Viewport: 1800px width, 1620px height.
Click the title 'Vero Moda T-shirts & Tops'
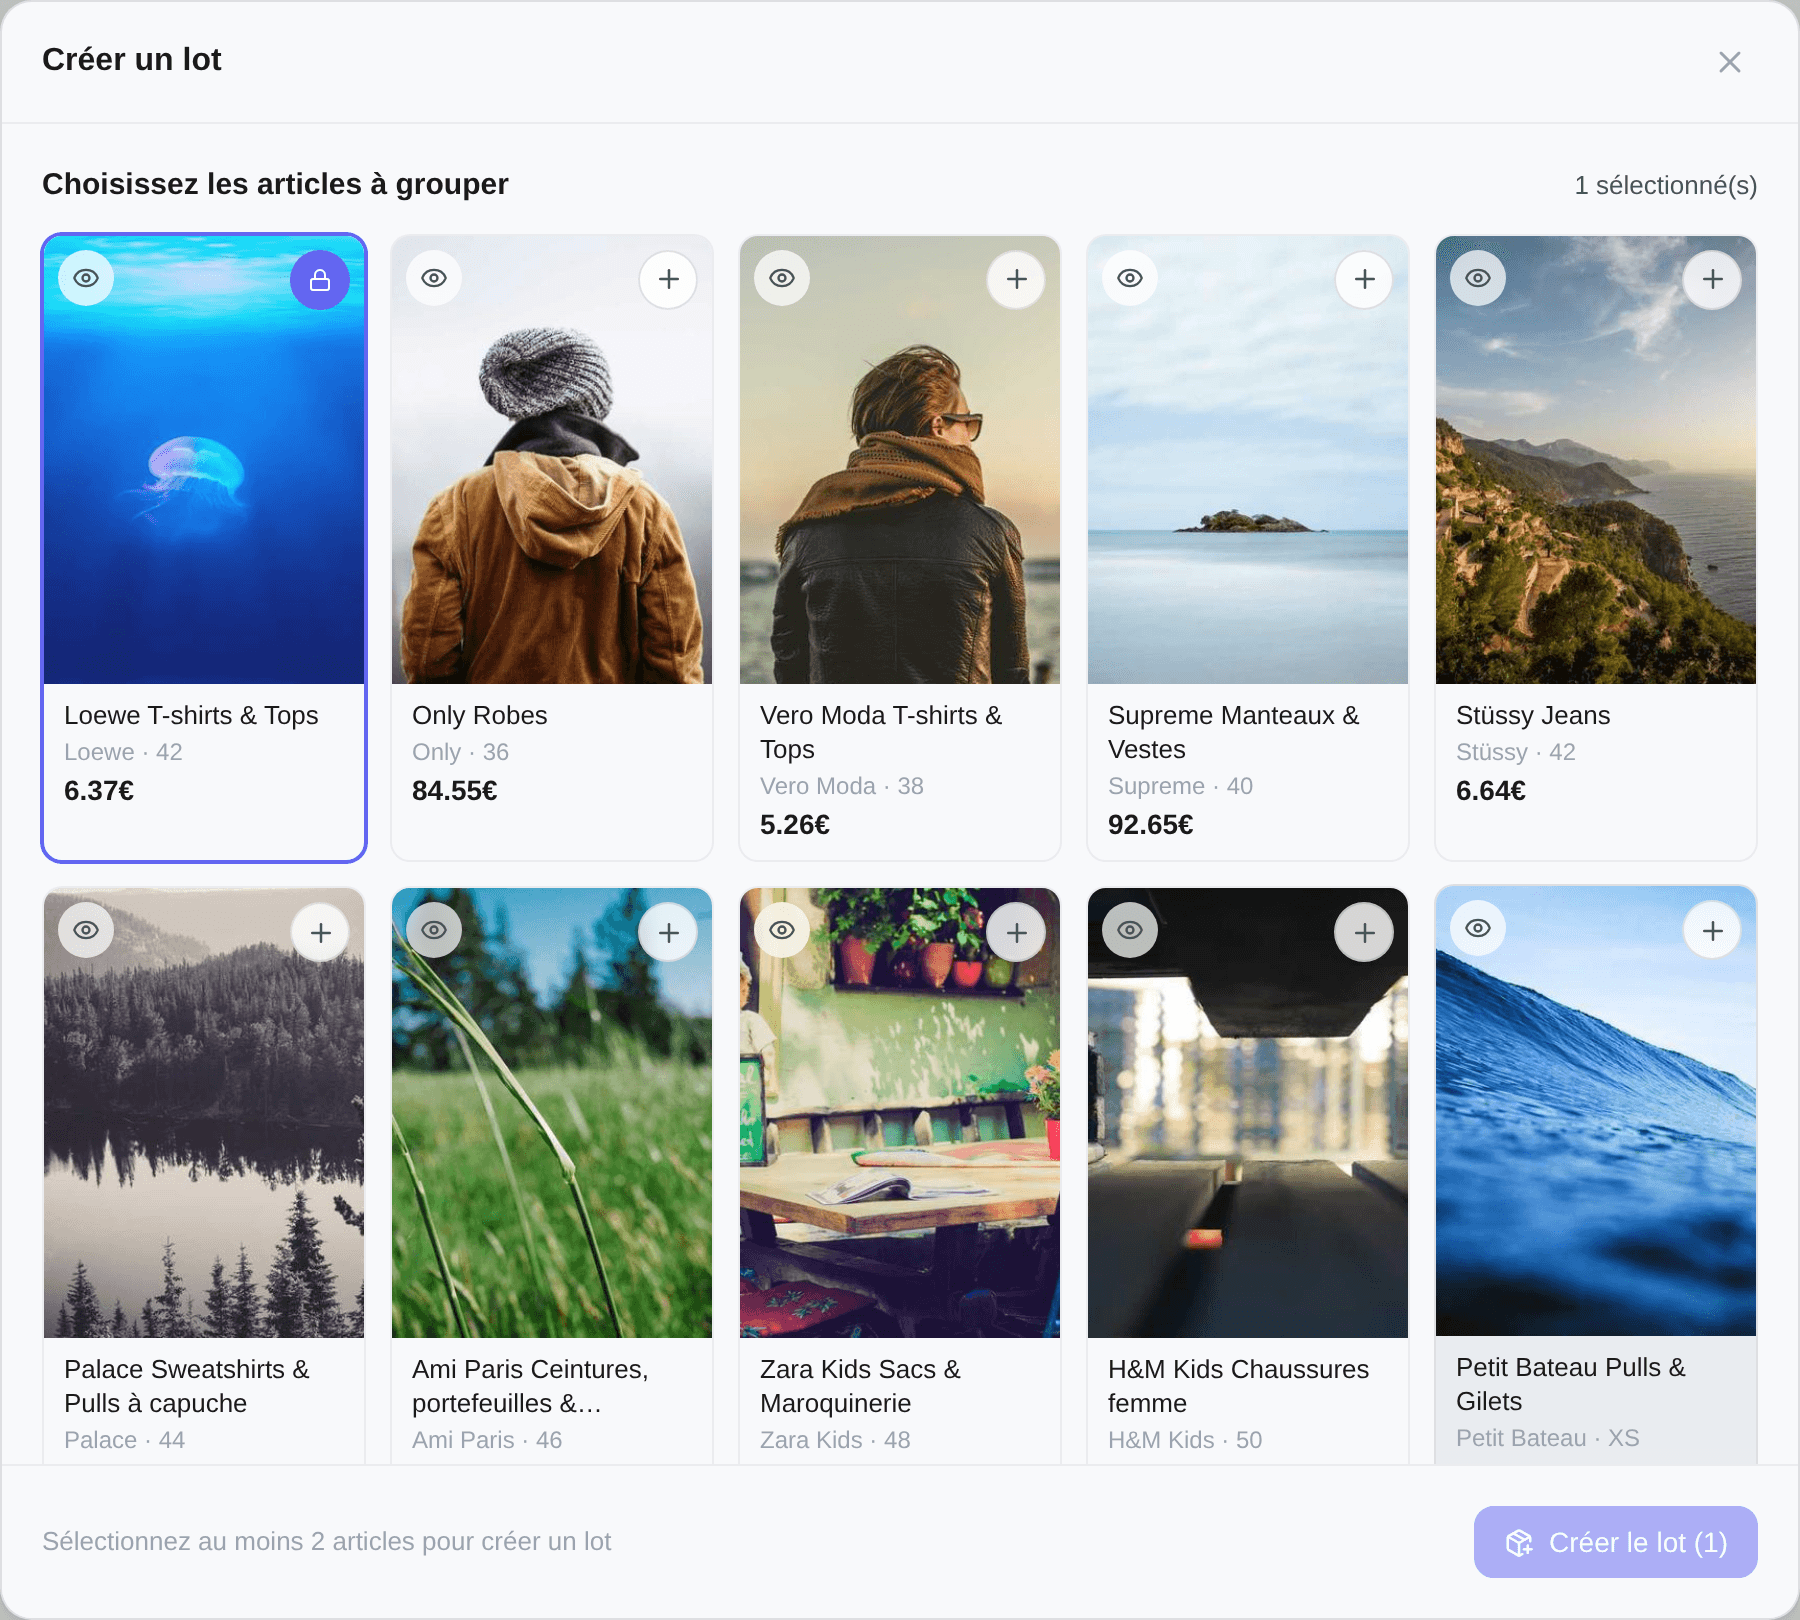(x=881, y=732)
